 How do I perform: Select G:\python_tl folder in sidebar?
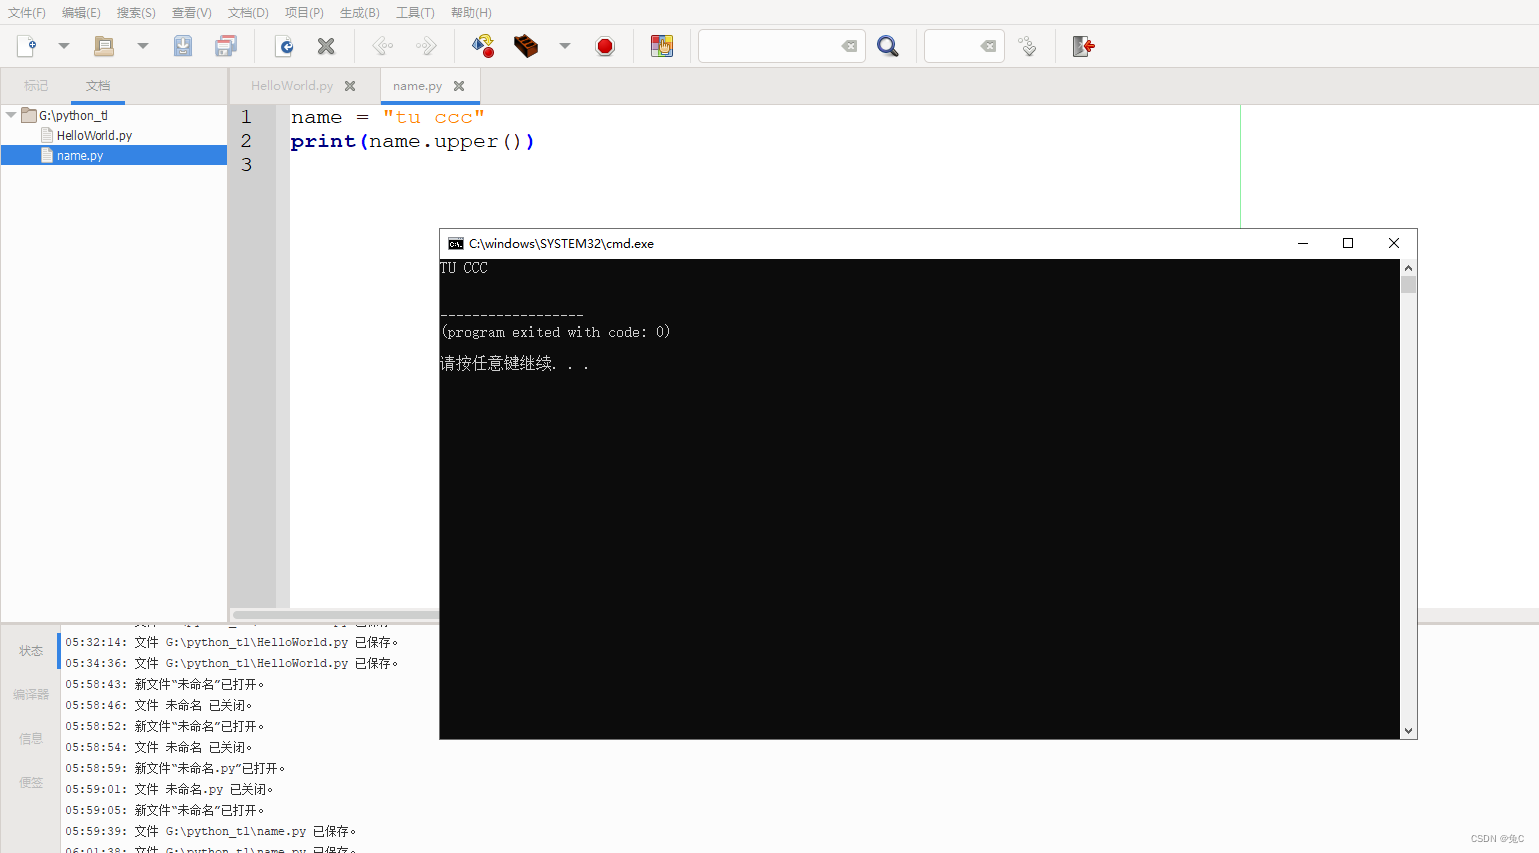coord(73,115)
